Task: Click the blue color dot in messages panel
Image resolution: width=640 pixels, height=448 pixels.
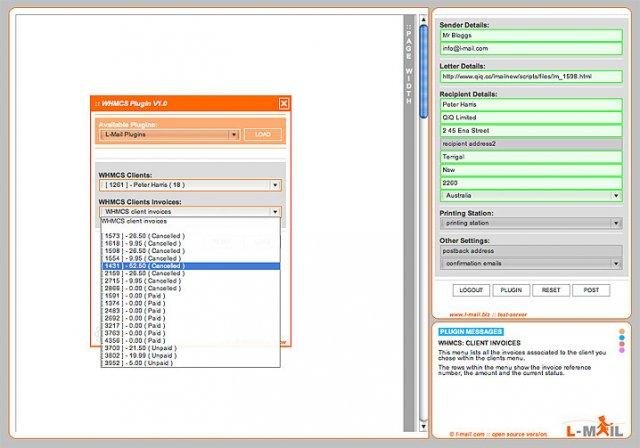Action: [622, 338]
